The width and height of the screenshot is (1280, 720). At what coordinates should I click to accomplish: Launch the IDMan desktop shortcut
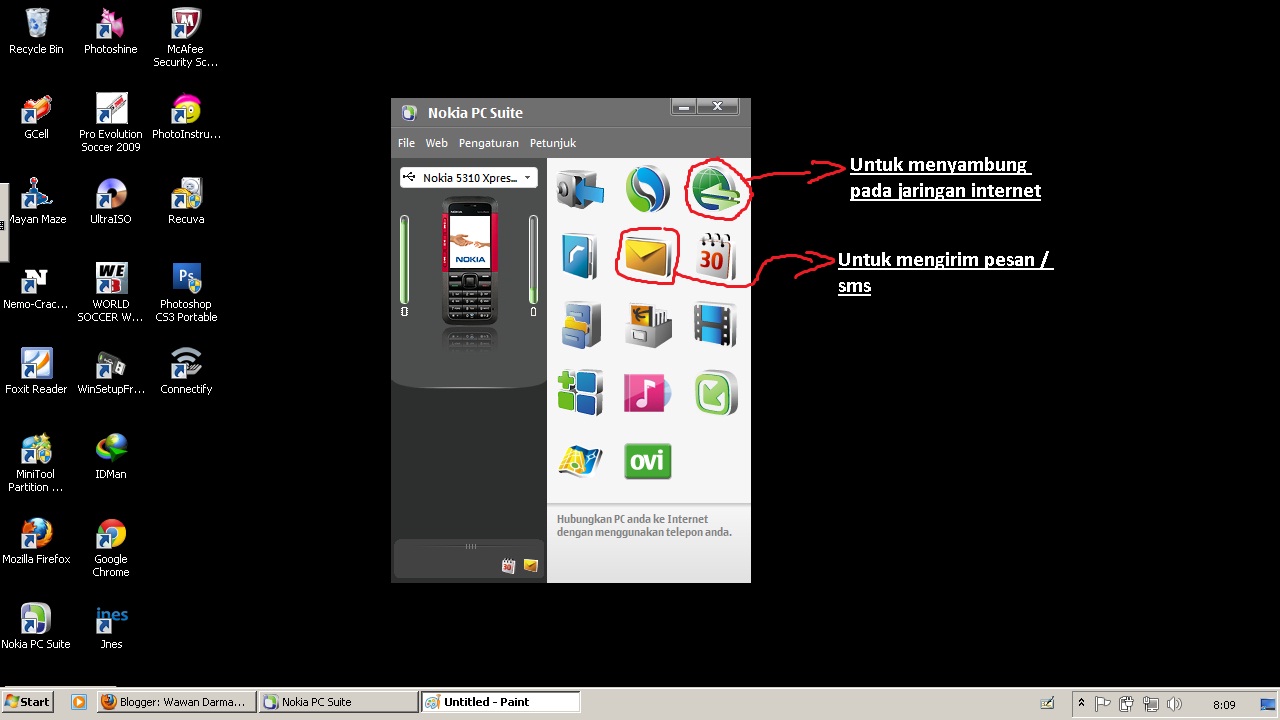(111, 456)
